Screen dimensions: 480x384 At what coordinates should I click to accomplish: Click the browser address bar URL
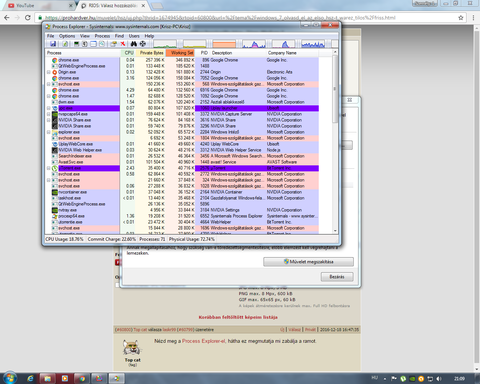click(220, 18)
